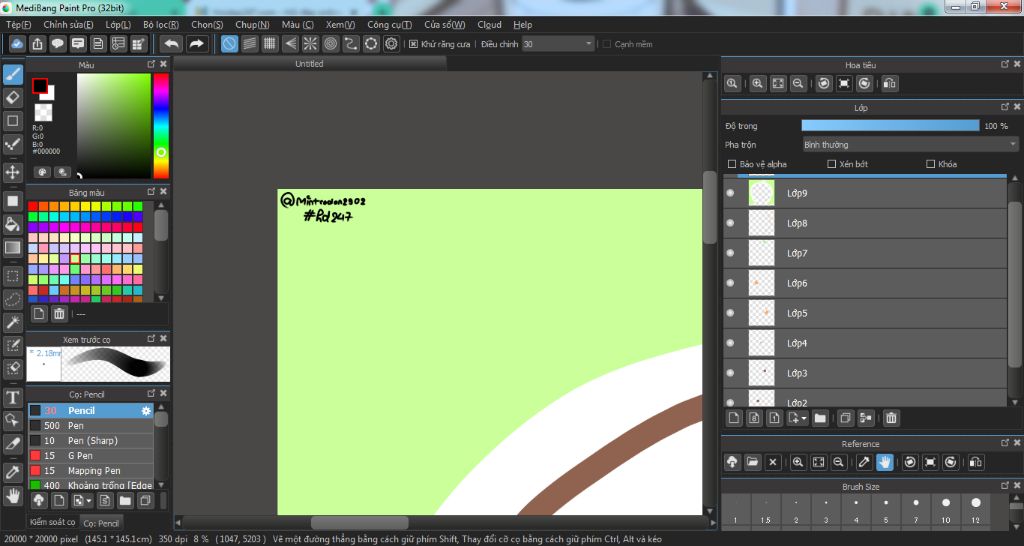The image size is (1024, 546).
Task: Click the Undo arrow in toolbar
Action: pos(171,44)
